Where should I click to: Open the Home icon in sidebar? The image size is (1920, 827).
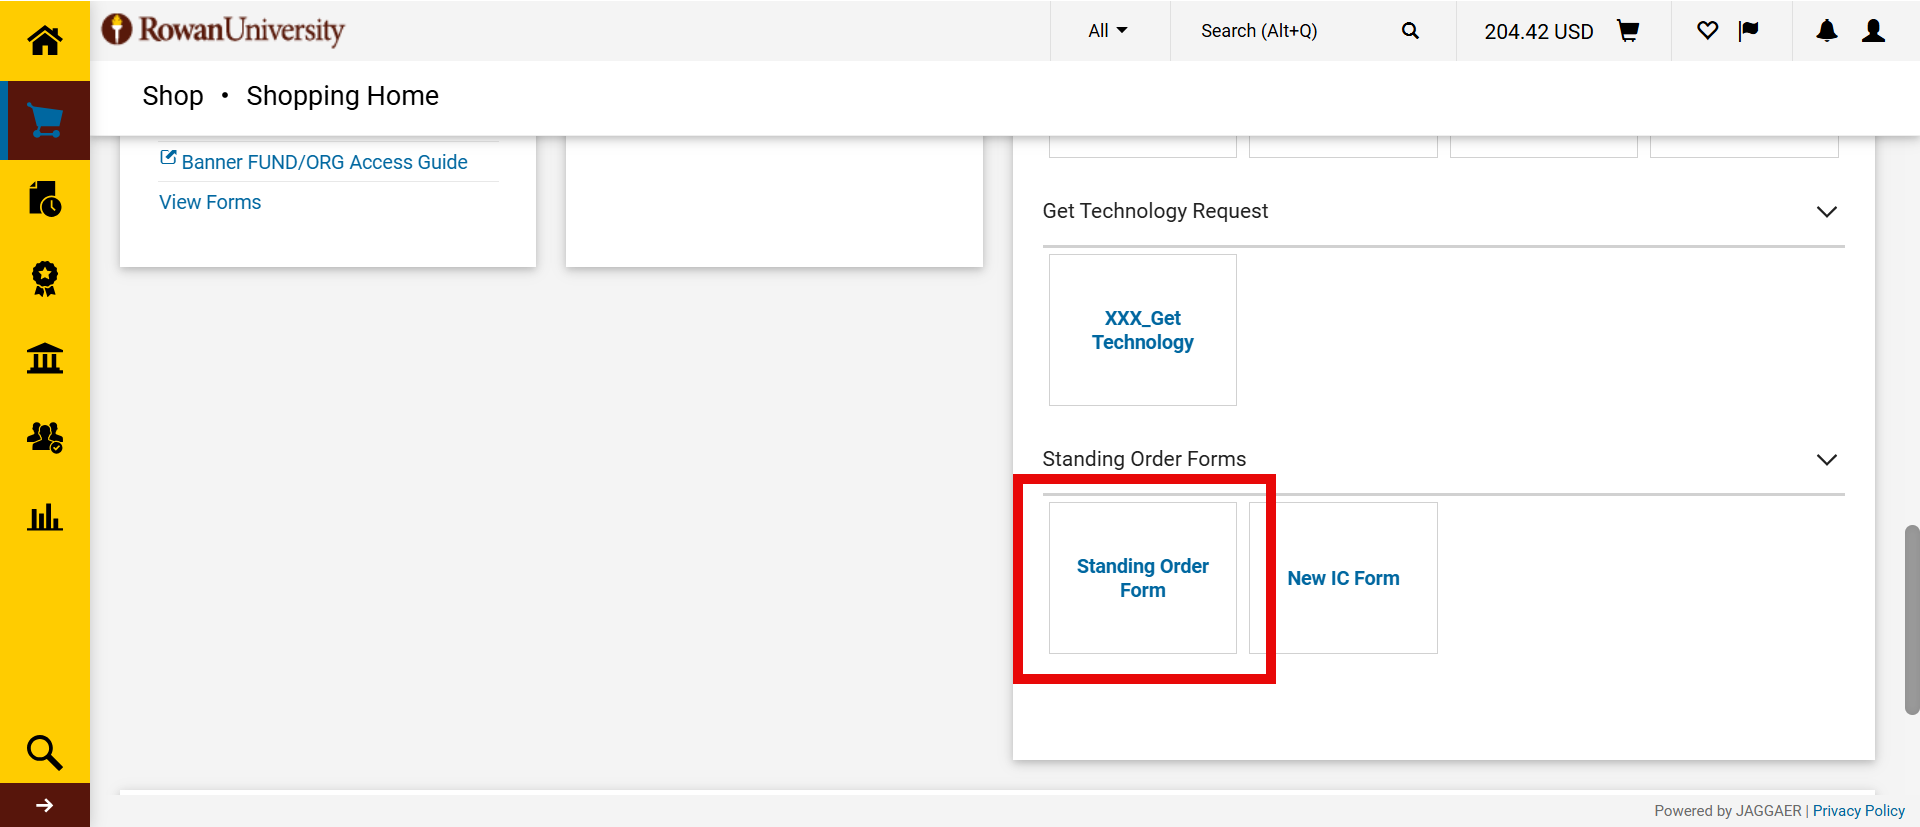[x=44, y=40]
